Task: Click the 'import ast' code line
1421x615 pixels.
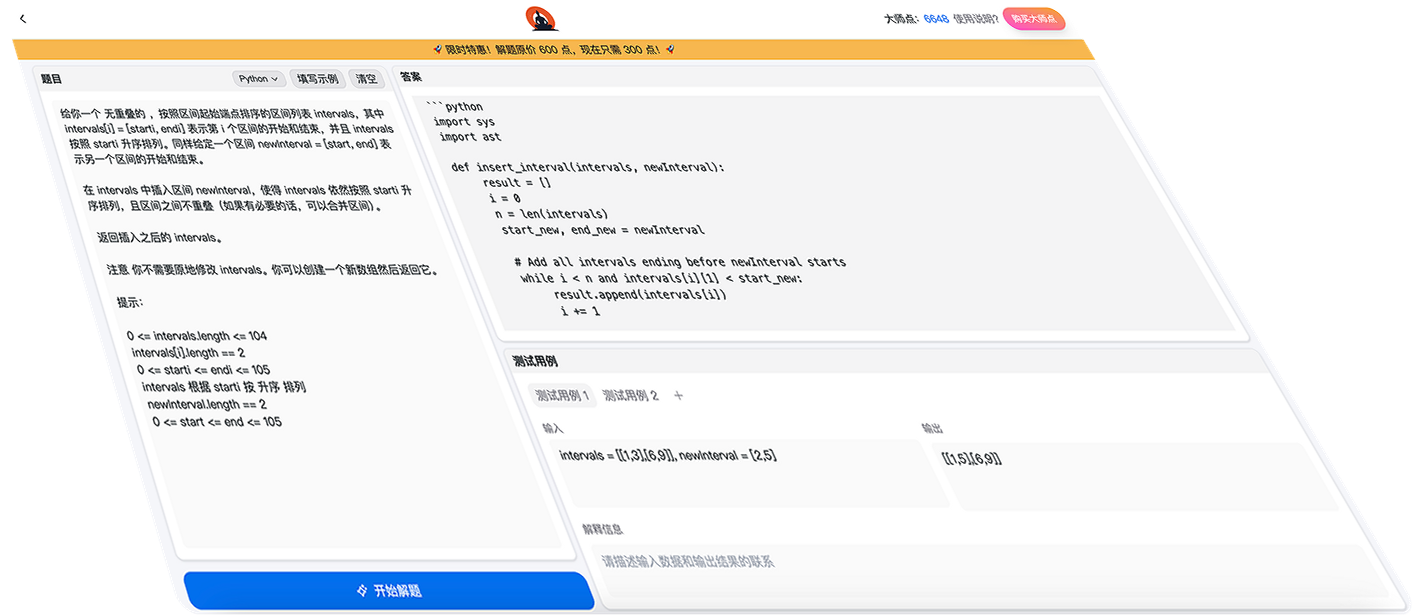Action: click(470, 137)
